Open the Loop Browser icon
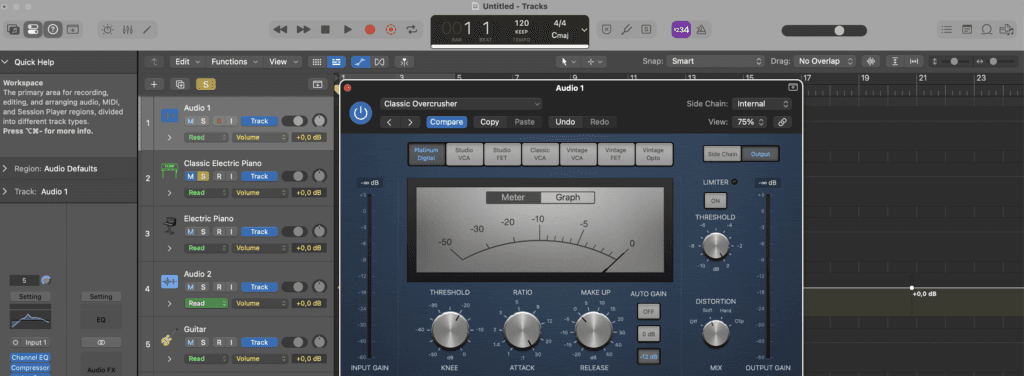Image resolution: width=1024 pixels, height=376 pixels. 987,29
